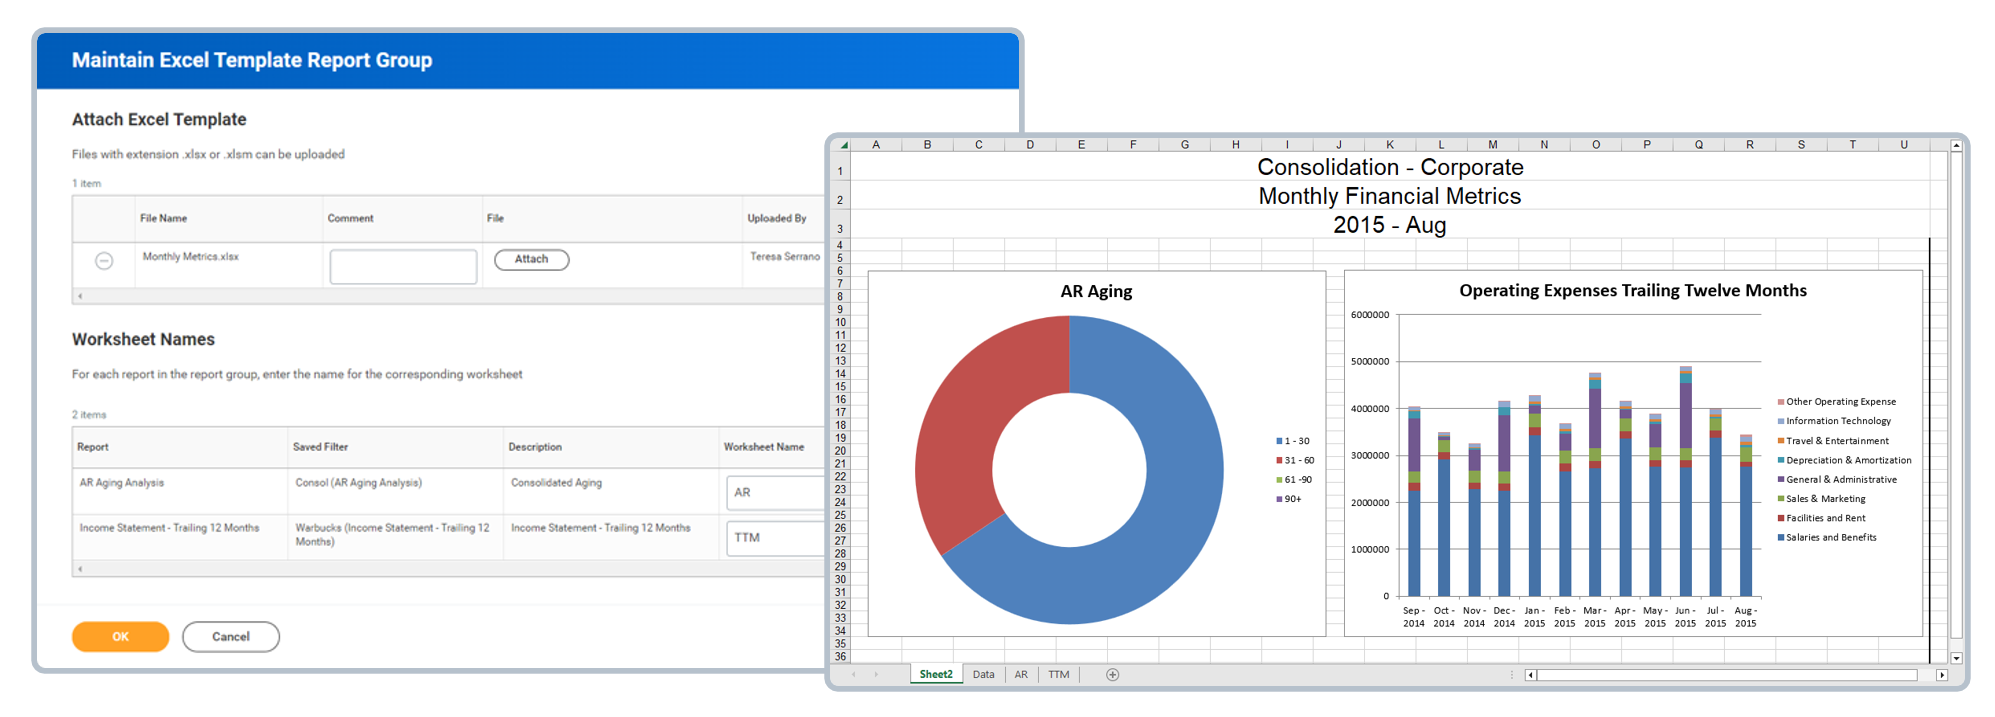Click the Excel vertical scrollbar up arrow

pyautogui.click(x=1957, y=146)
